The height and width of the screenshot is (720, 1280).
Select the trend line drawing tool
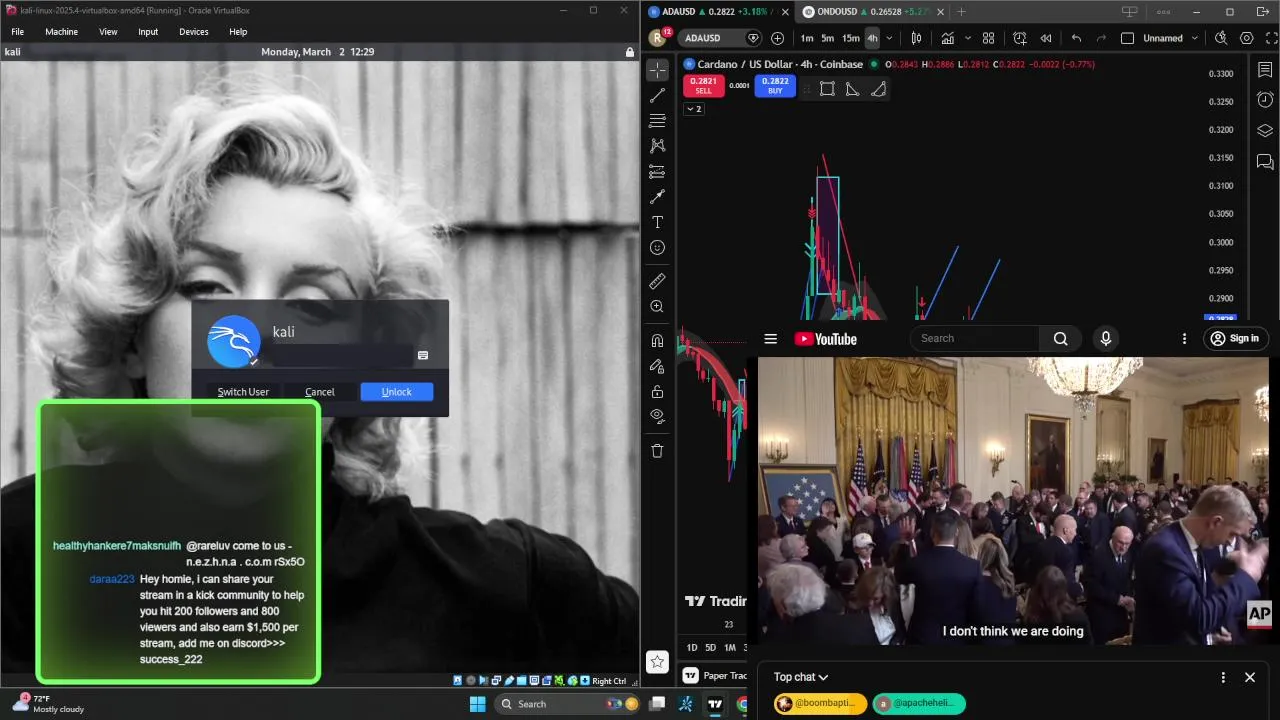point(657,96)
